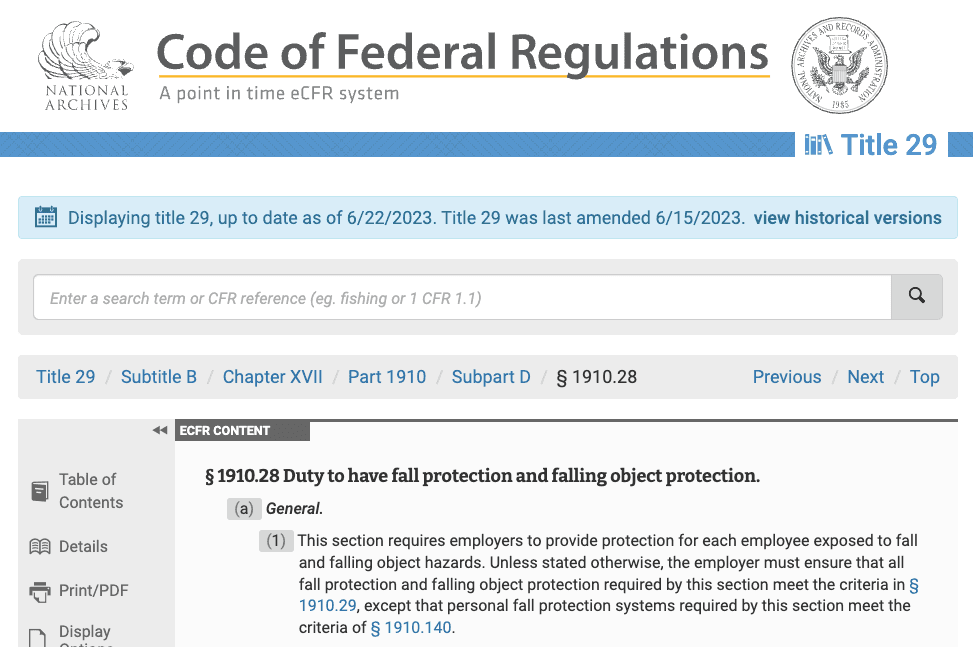Navigate to Chapter XVII breadcrumb
Viewport: 975px width, 647px height.
[x=272, y=377]
